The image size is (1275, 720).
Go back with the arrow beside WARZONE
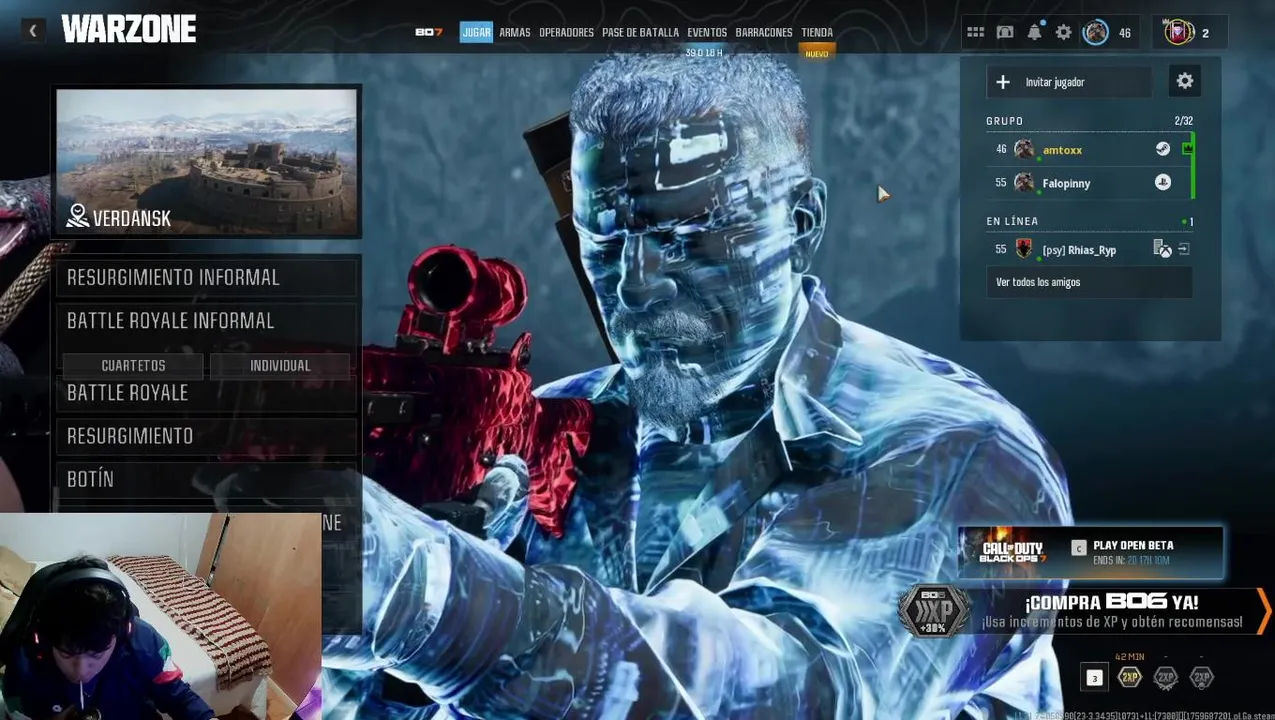tap(32, 31)
